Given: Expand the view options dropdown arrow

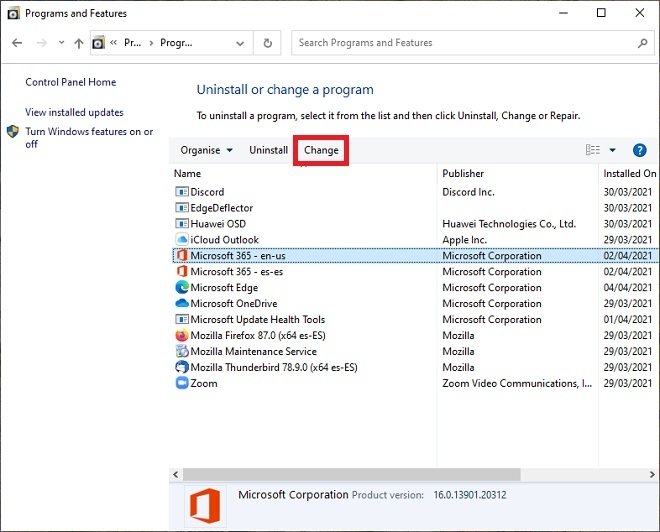Looking at the screenshot, I should click(612, 150).
